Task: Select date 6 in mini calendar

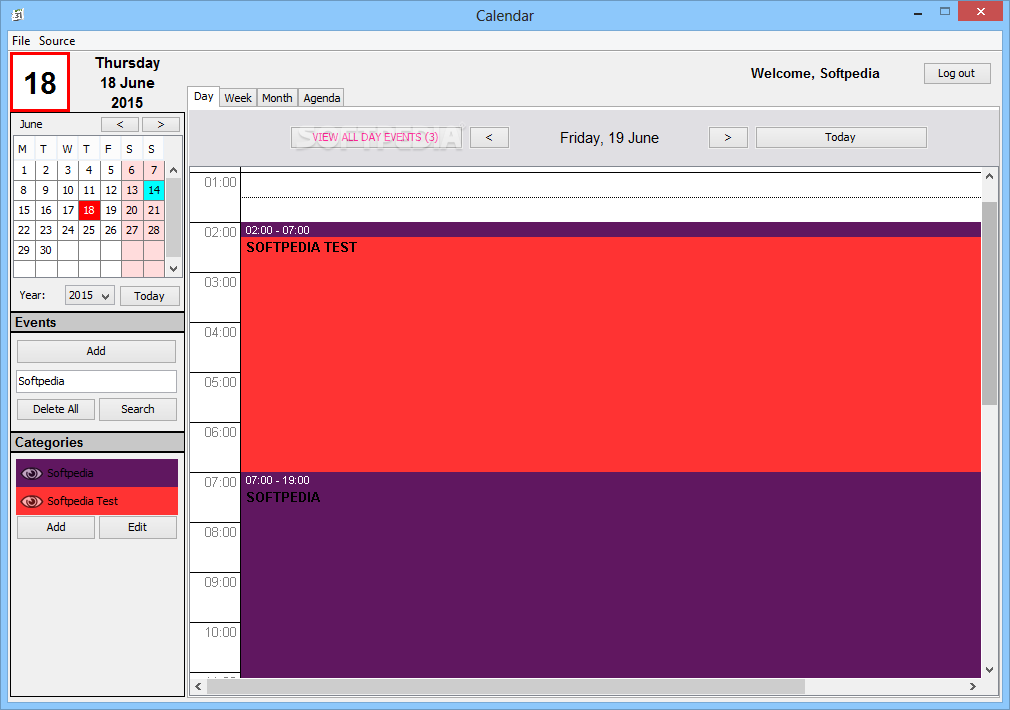Action: tap(132, 170)
